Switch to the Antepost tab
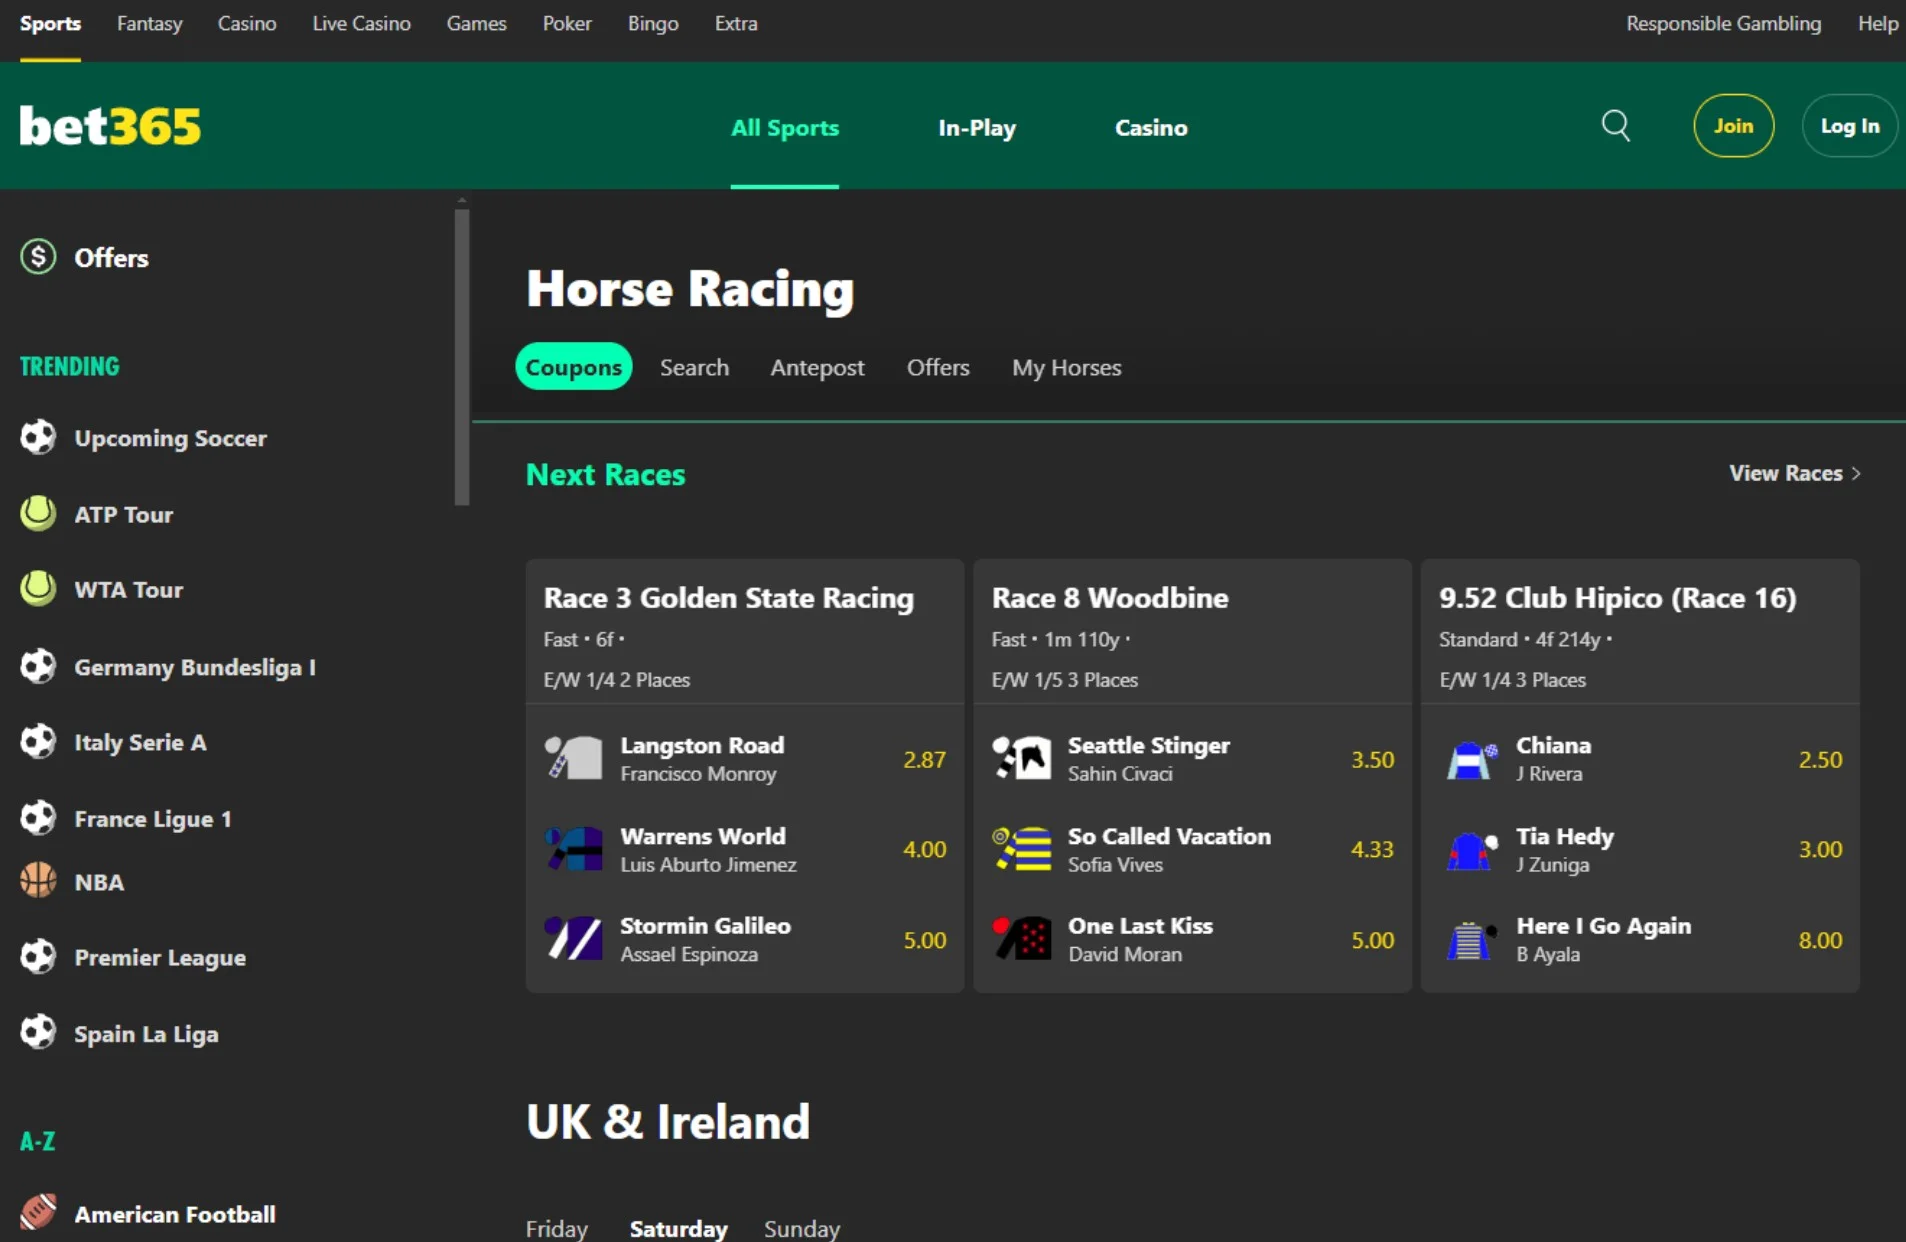Image resolution: width=1906 pixels, height=1242 pixels. pyautogui.click(x=817, y=367)
